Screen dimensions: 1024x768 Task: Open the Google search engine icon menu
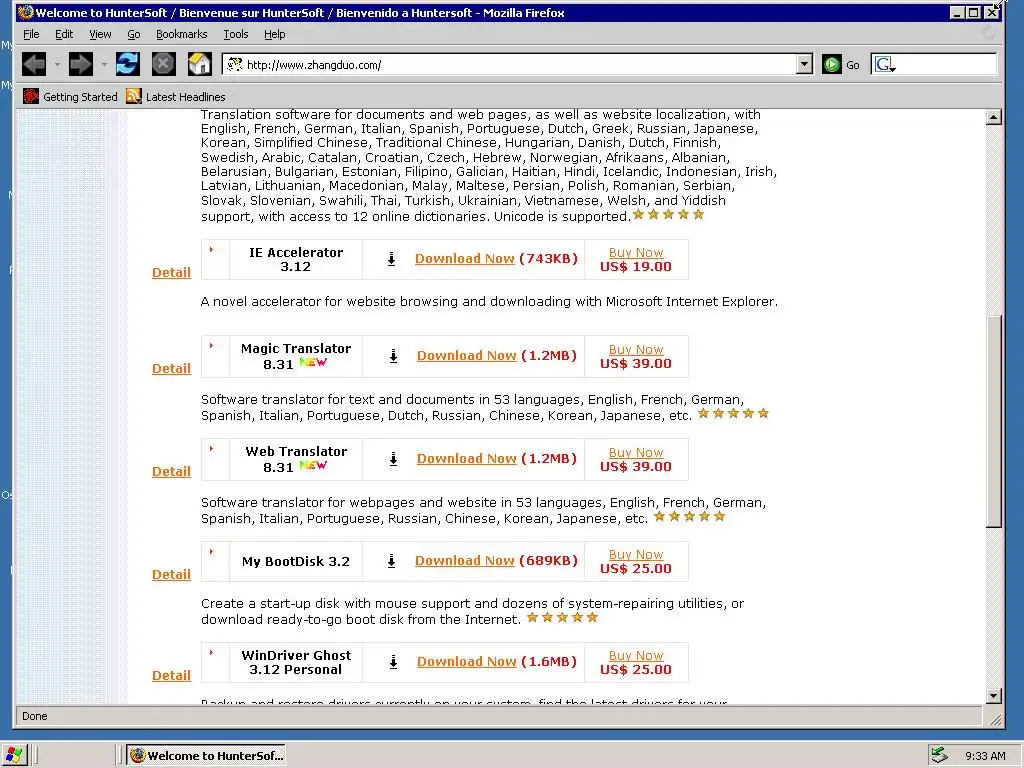point(886,64)
